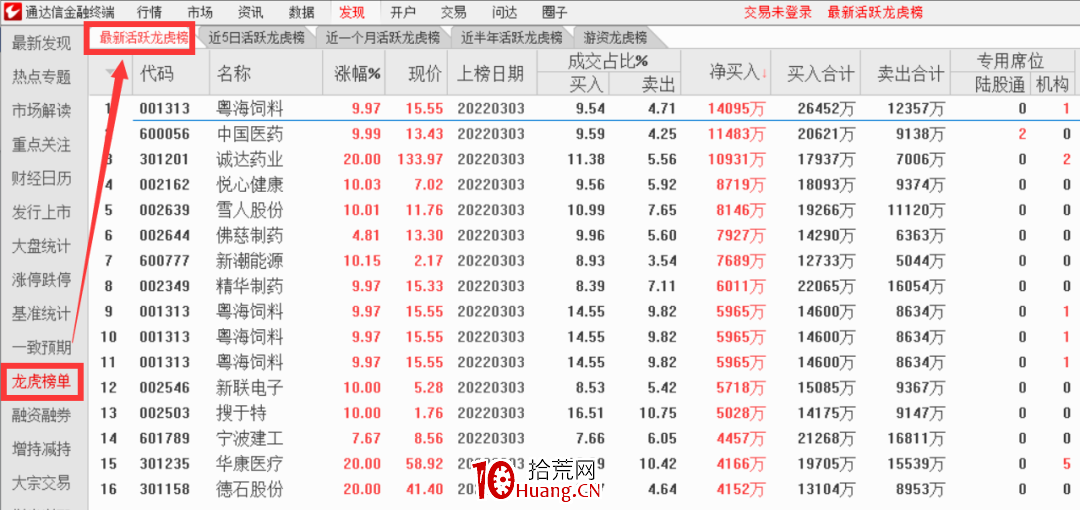The width and height of the screenshot is (1080, 510).
Task: Select the 华康医疗 stock name
Action: [250, 464]
